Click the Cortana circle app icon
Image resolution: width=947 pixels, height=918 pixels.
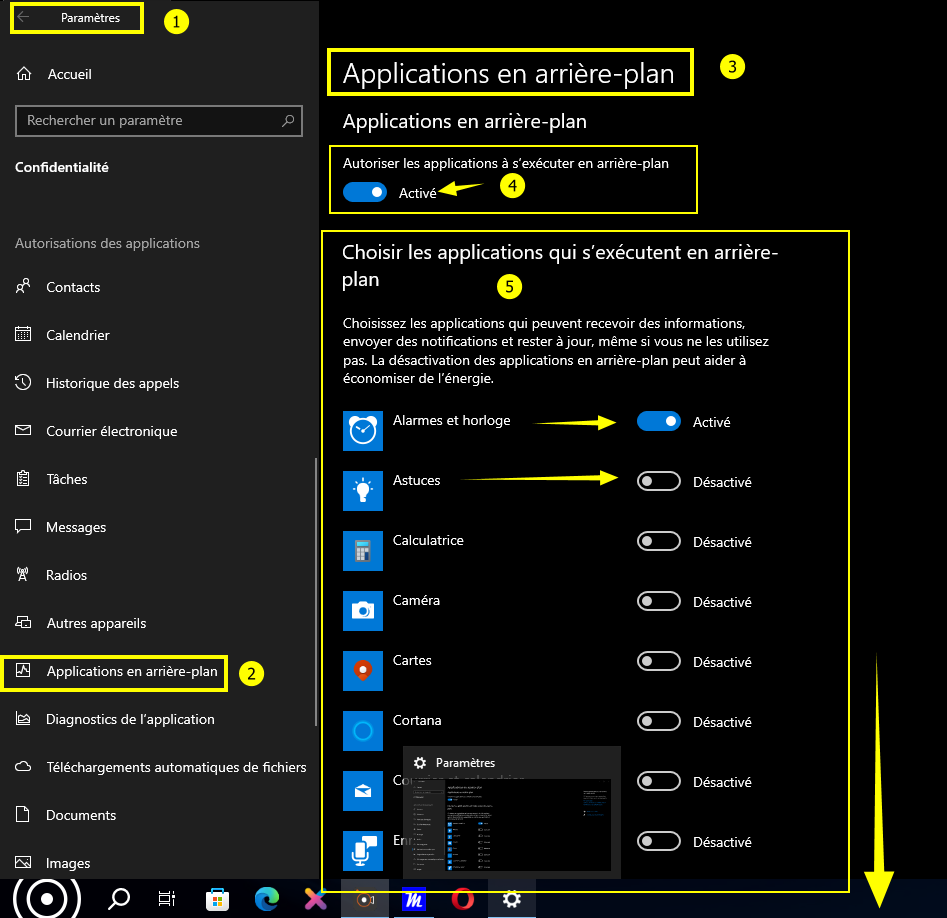[x=363, y=731]
